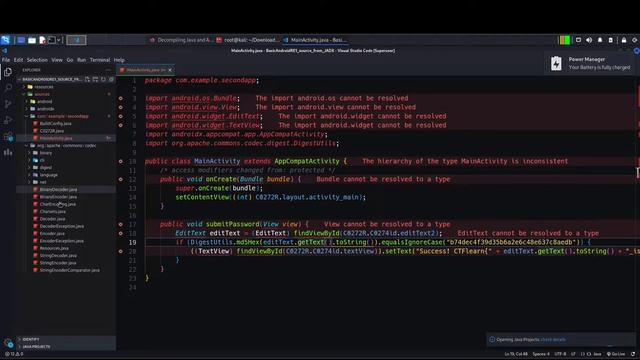The image size is (640, 360).
Task: Click the notification bell in system tray
Action: [x=600, y=40]
